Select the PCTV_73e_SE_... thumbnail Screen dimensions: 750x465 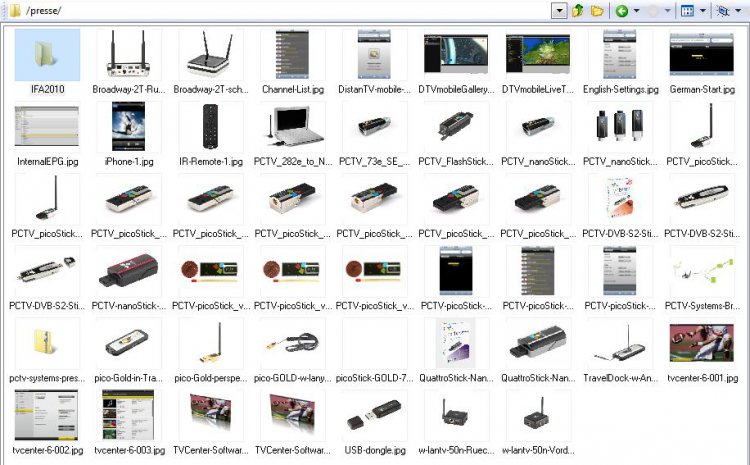pos(374,126)
